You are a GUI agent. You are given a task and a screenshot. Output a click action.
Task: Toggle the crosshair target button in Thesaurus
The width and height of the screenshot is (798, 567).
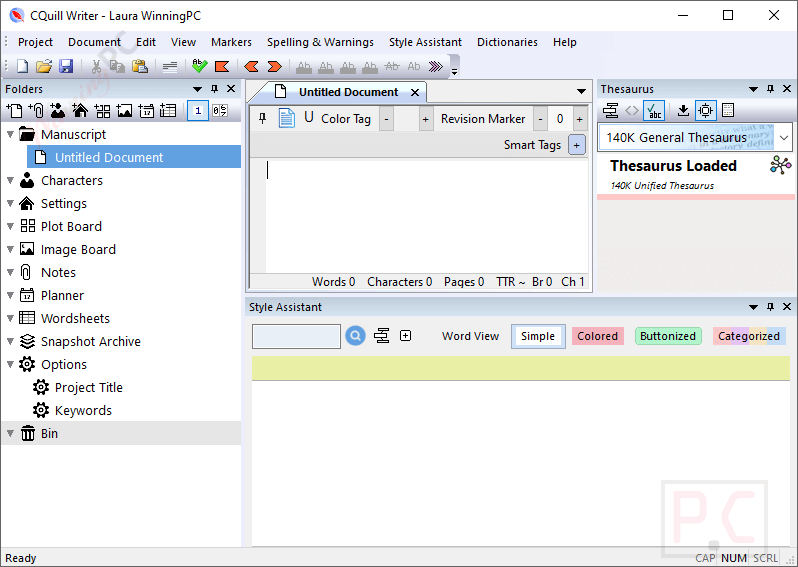pos(706,110)
